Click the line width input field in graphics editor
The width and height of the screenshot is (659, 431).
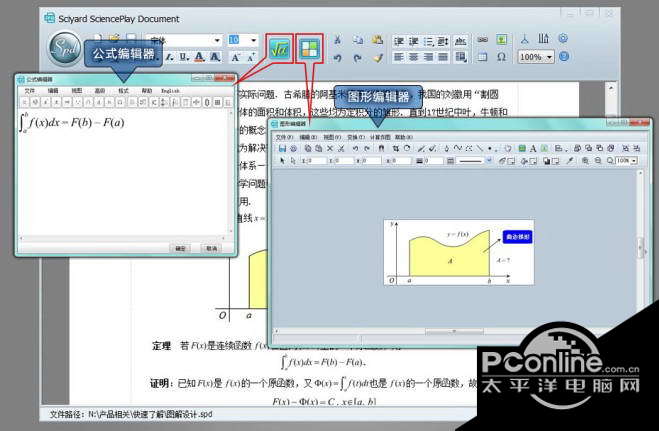433,160
